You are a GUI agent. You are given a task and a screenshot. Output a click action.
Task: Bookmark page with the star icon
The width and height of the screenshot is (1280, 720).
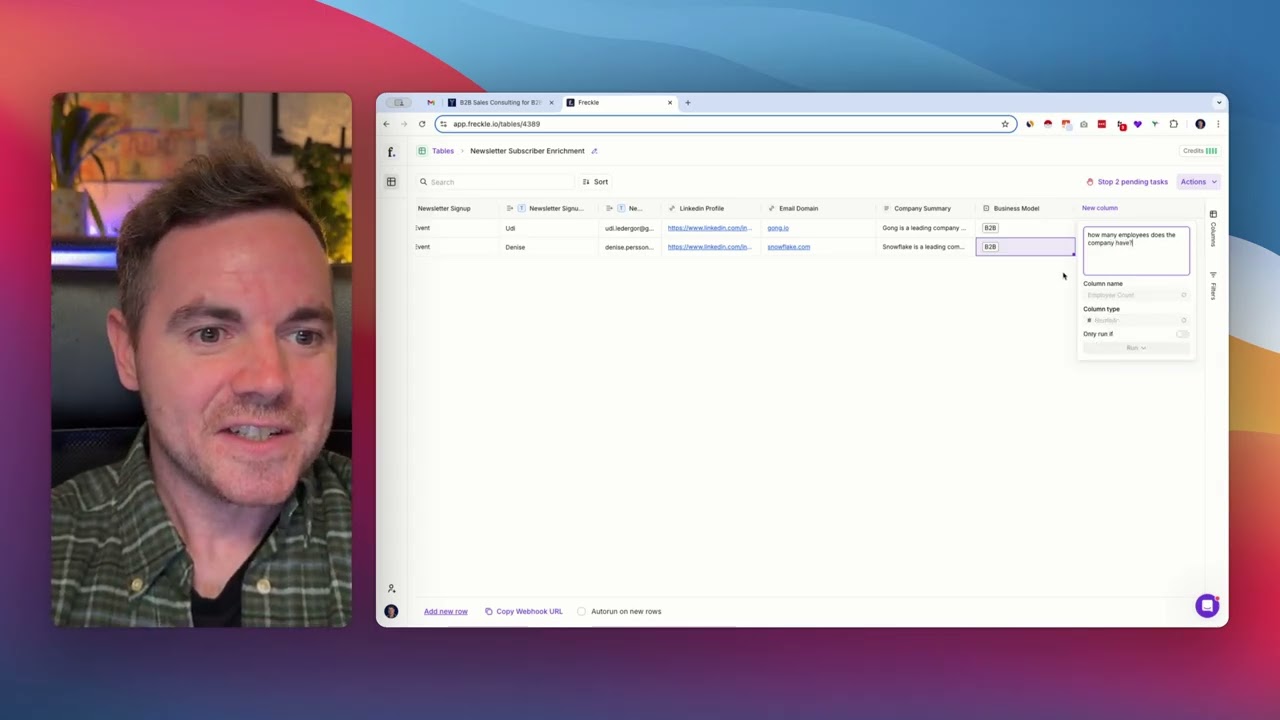click(x=1005, y=124)
